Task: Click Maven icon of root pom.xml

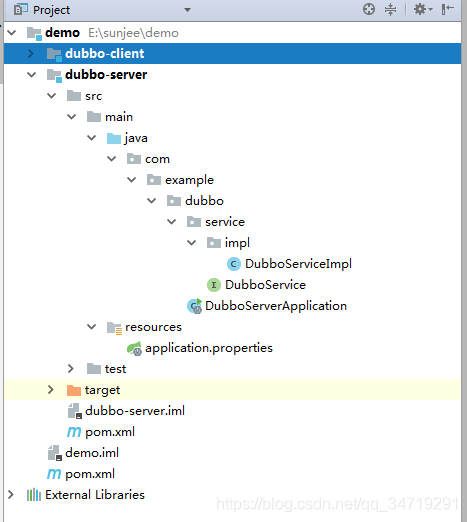Action: pos(54,474)
